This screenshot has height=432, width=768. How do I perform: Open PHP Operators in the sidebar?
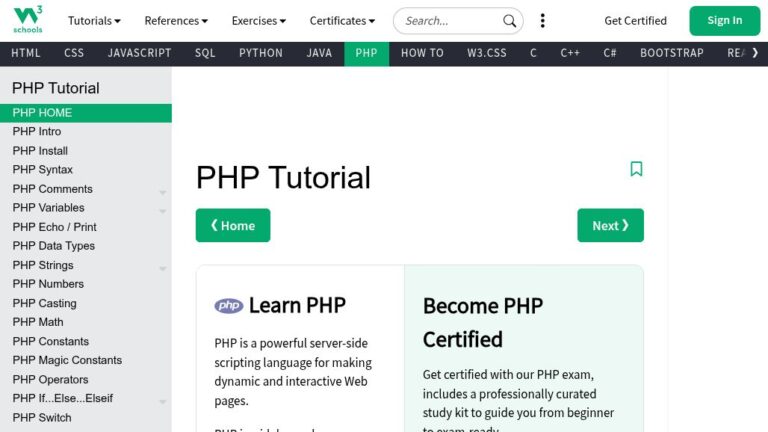[86, 380]
